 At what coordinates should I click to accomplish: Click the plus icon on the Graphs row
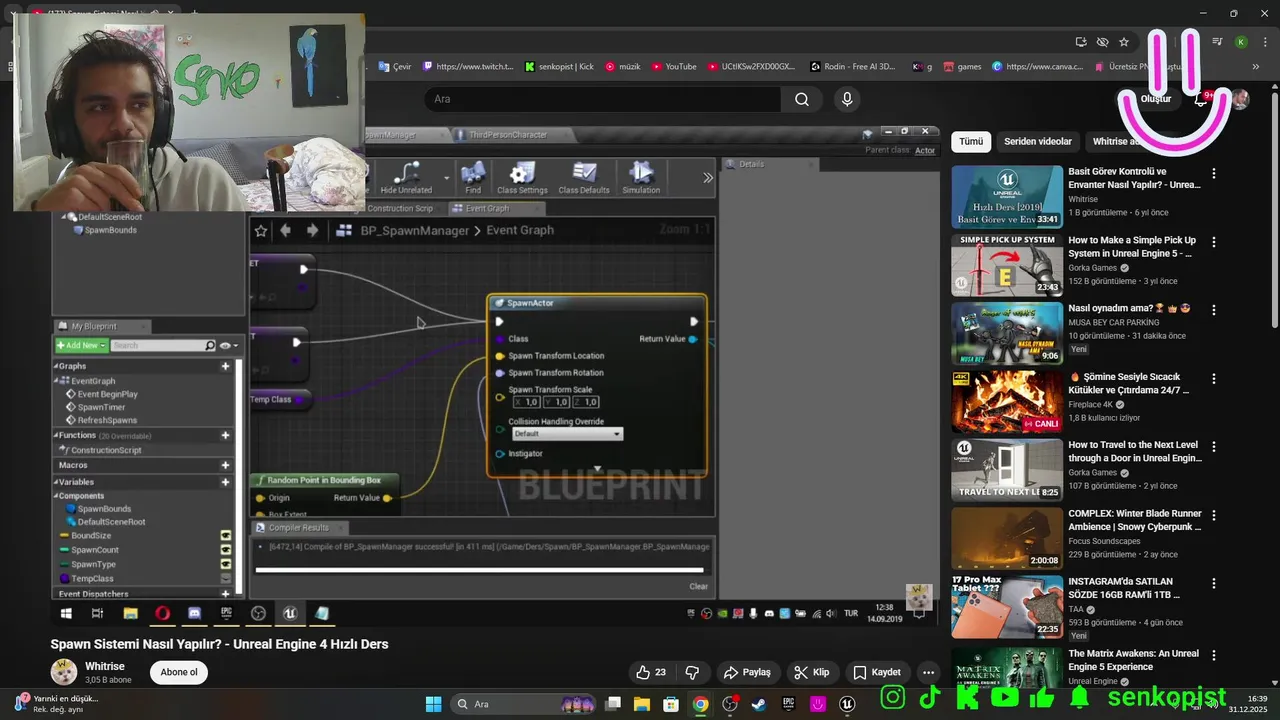[x=225, y=366]
